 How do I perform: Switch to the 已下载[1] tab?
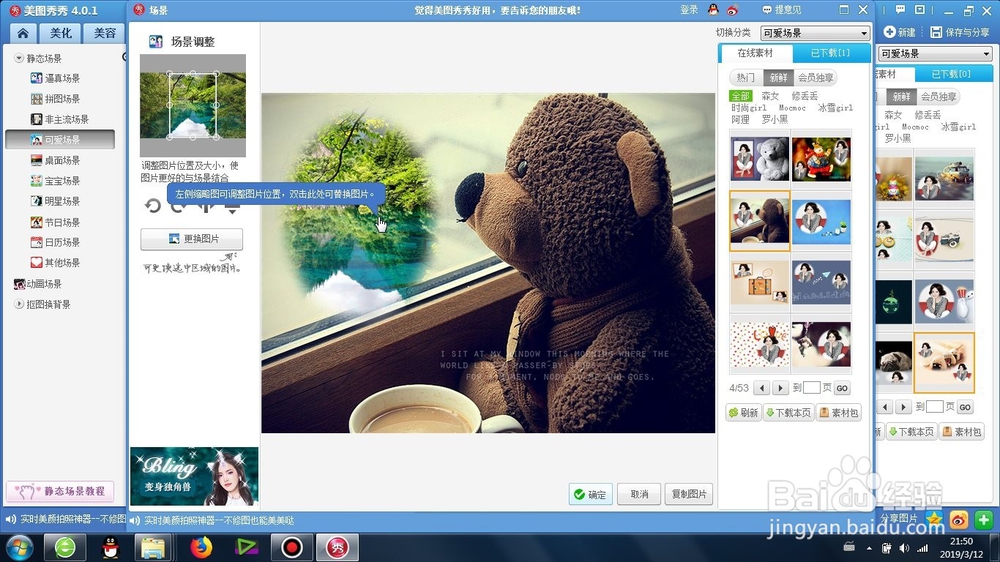(830, 53)
